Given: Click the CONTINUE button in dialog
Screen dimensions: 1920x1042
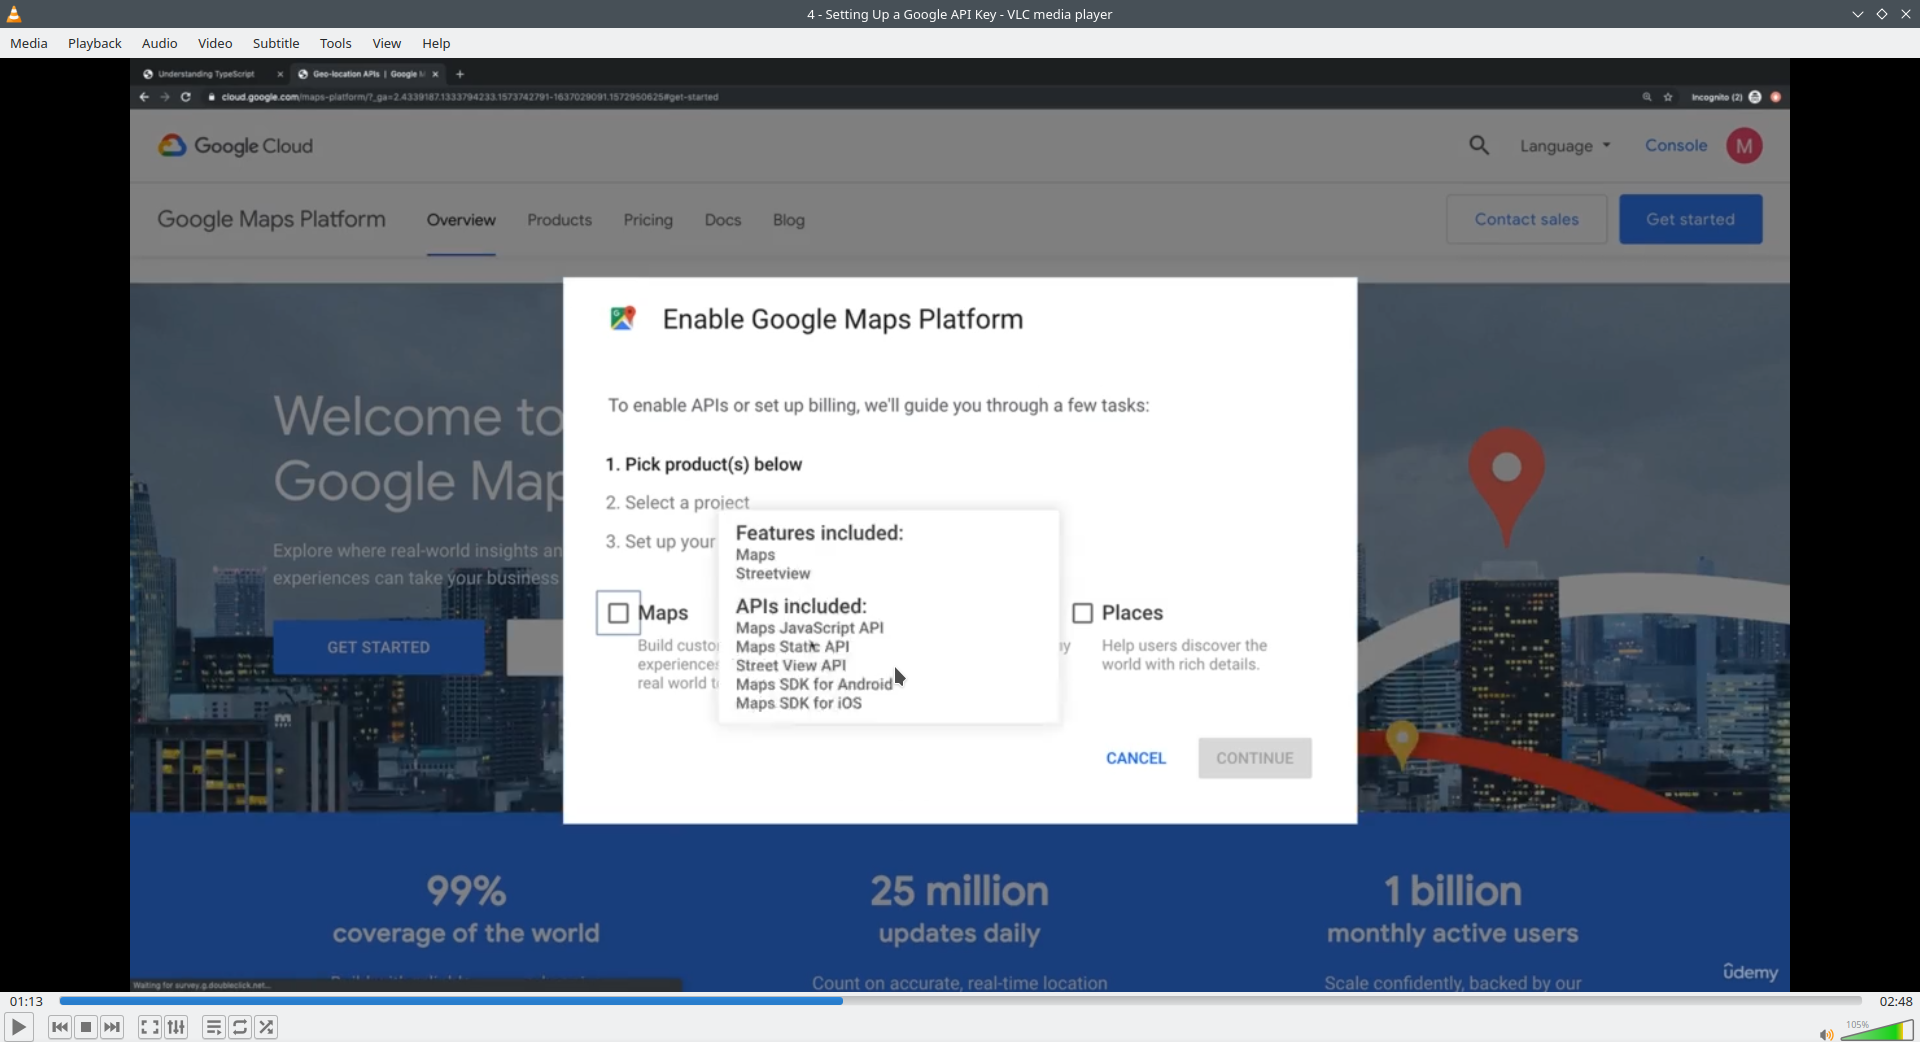Looking at the screenshot, I should point(1255,758).
